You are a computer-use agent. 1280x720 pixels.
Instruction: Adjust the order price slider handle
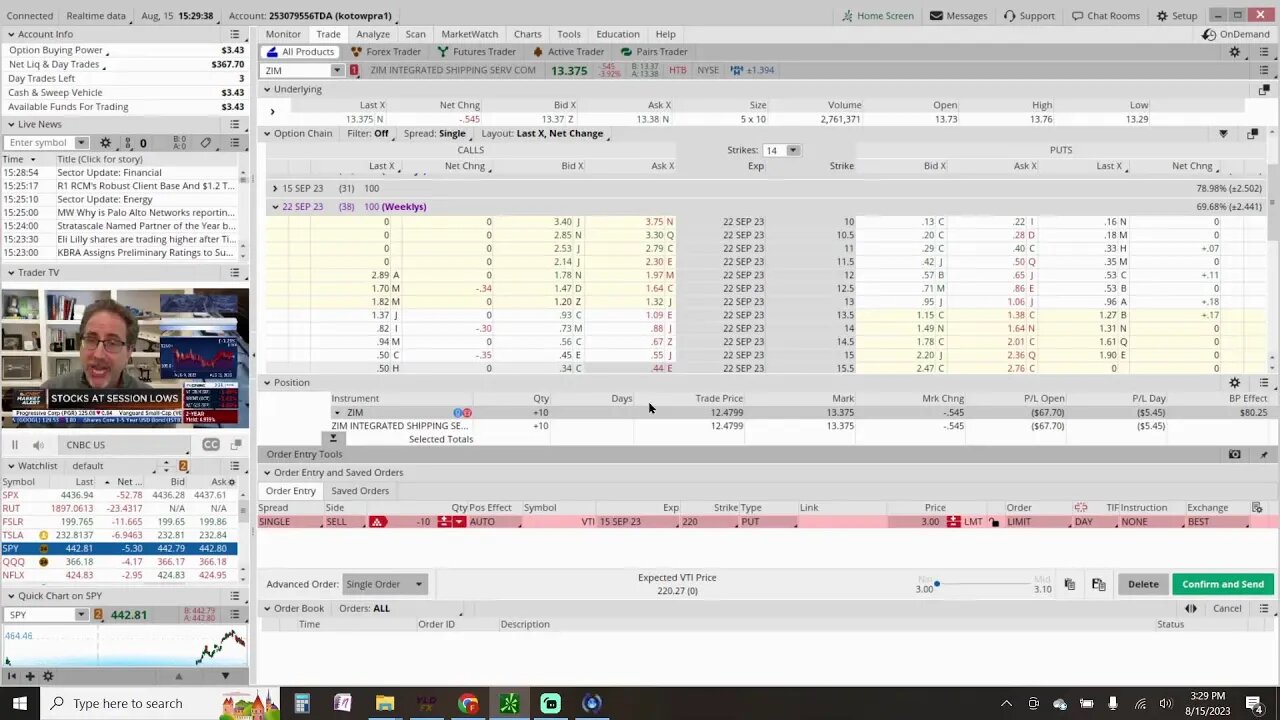click(937, 583)
